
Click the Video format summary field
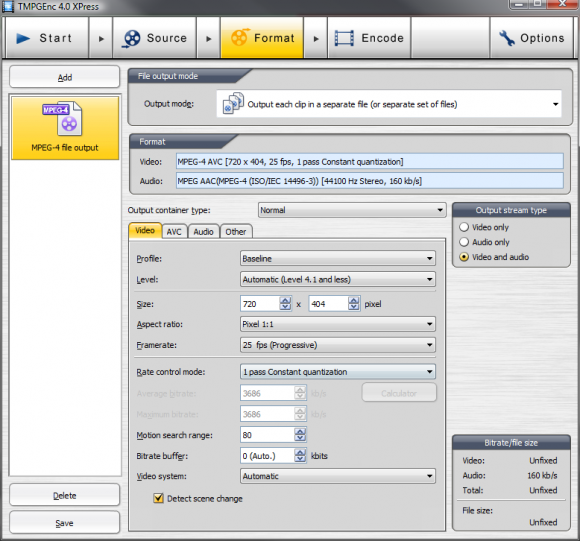click(370, 162)
